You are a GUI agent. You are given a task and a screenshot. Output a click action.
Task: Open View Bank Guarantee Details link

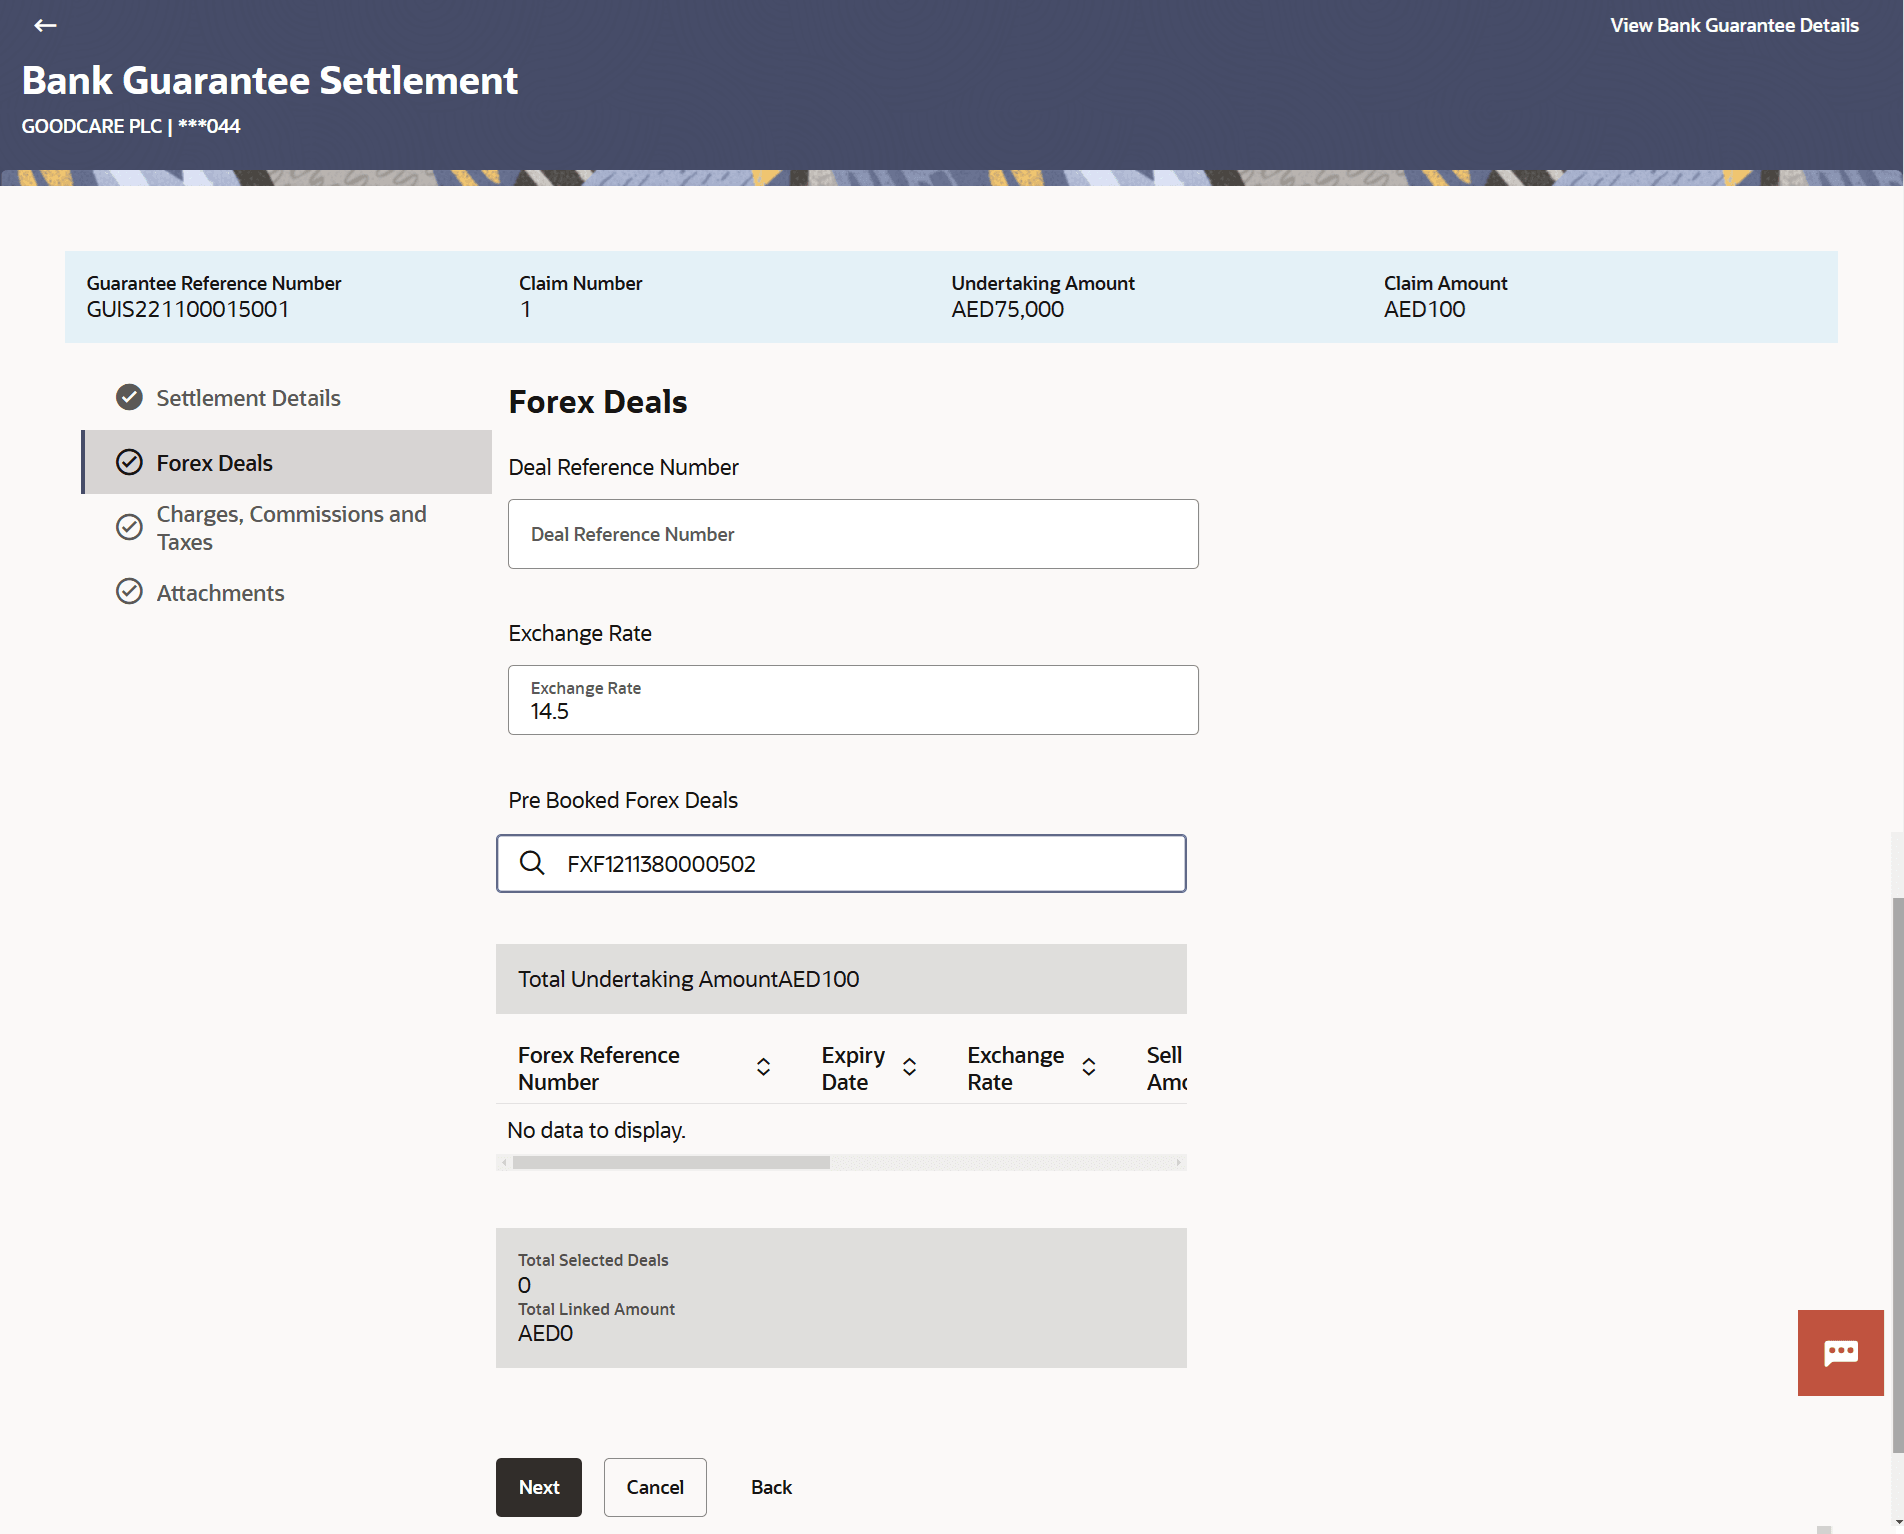coord(1734,26)
